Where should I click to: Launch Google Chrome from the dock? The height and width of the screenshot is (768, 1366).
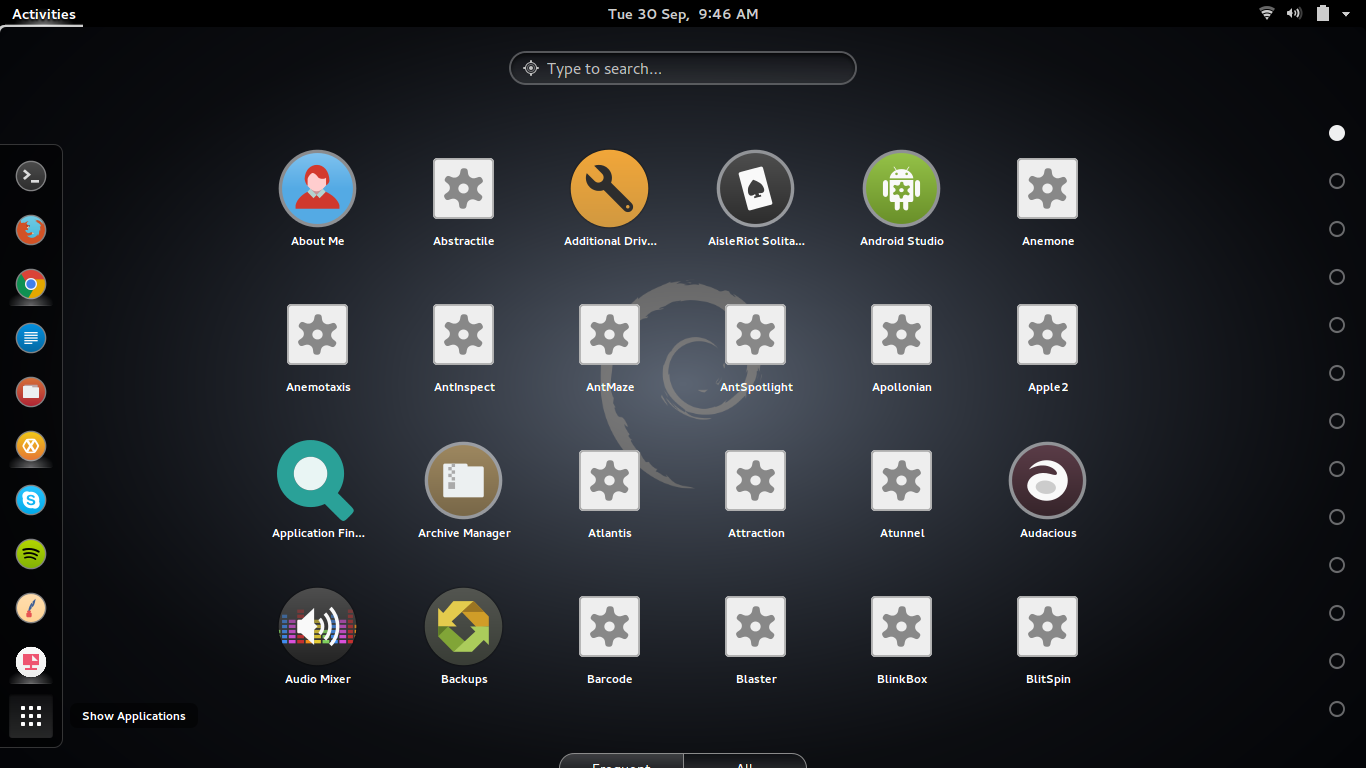(x=31, y=284)
